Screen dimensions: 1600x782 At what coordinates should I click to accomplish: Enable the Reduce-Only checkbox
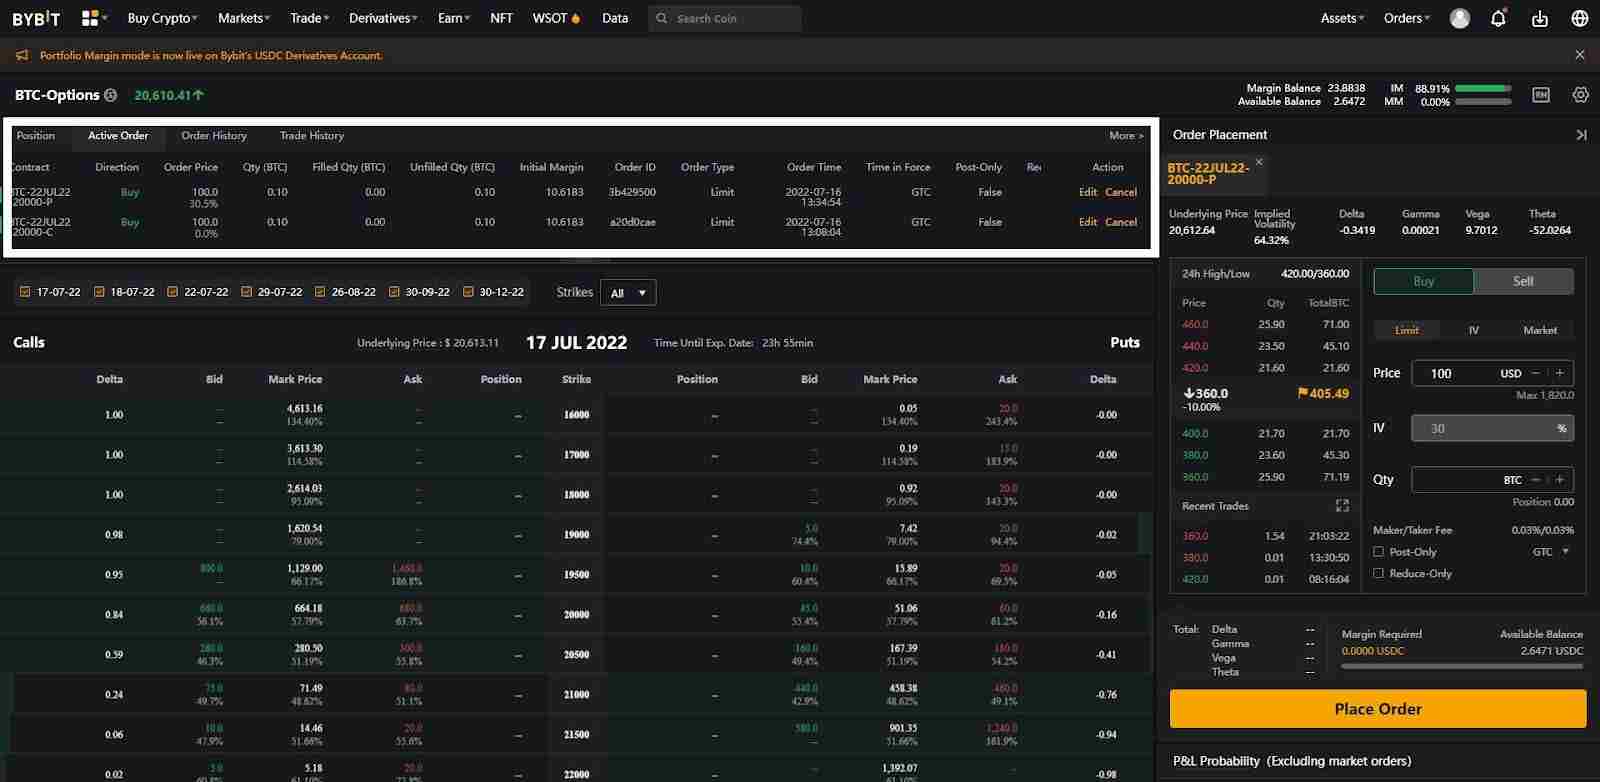pos(1379,574)
